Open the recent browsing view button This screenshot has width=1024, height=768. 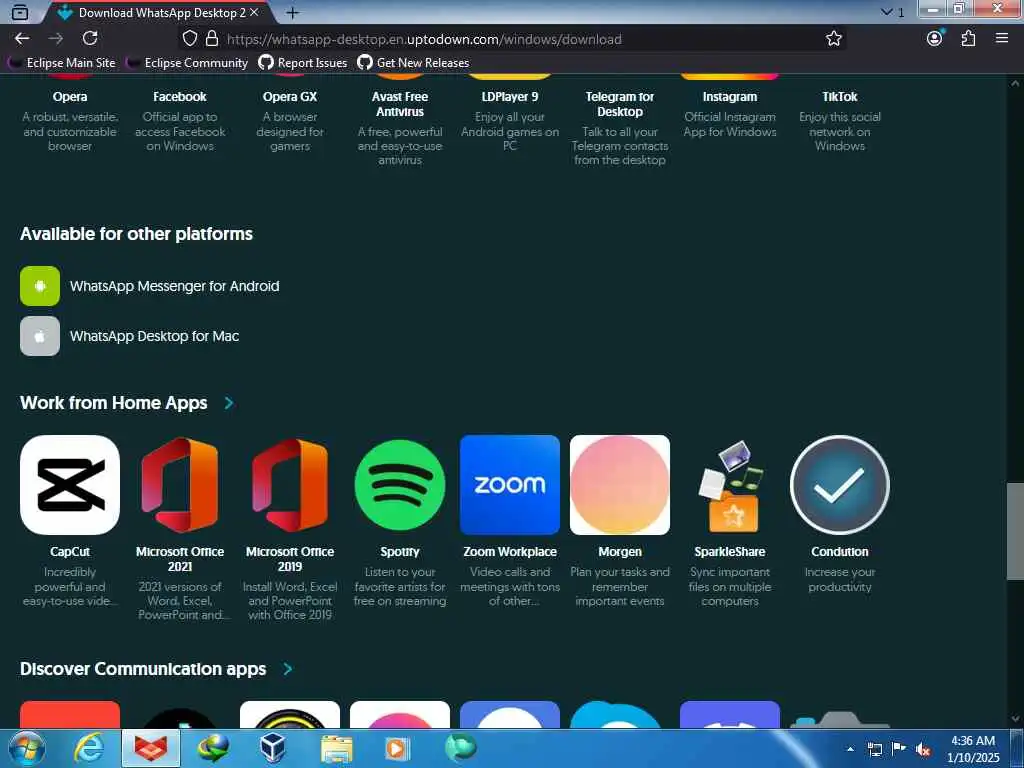(20, 12)
